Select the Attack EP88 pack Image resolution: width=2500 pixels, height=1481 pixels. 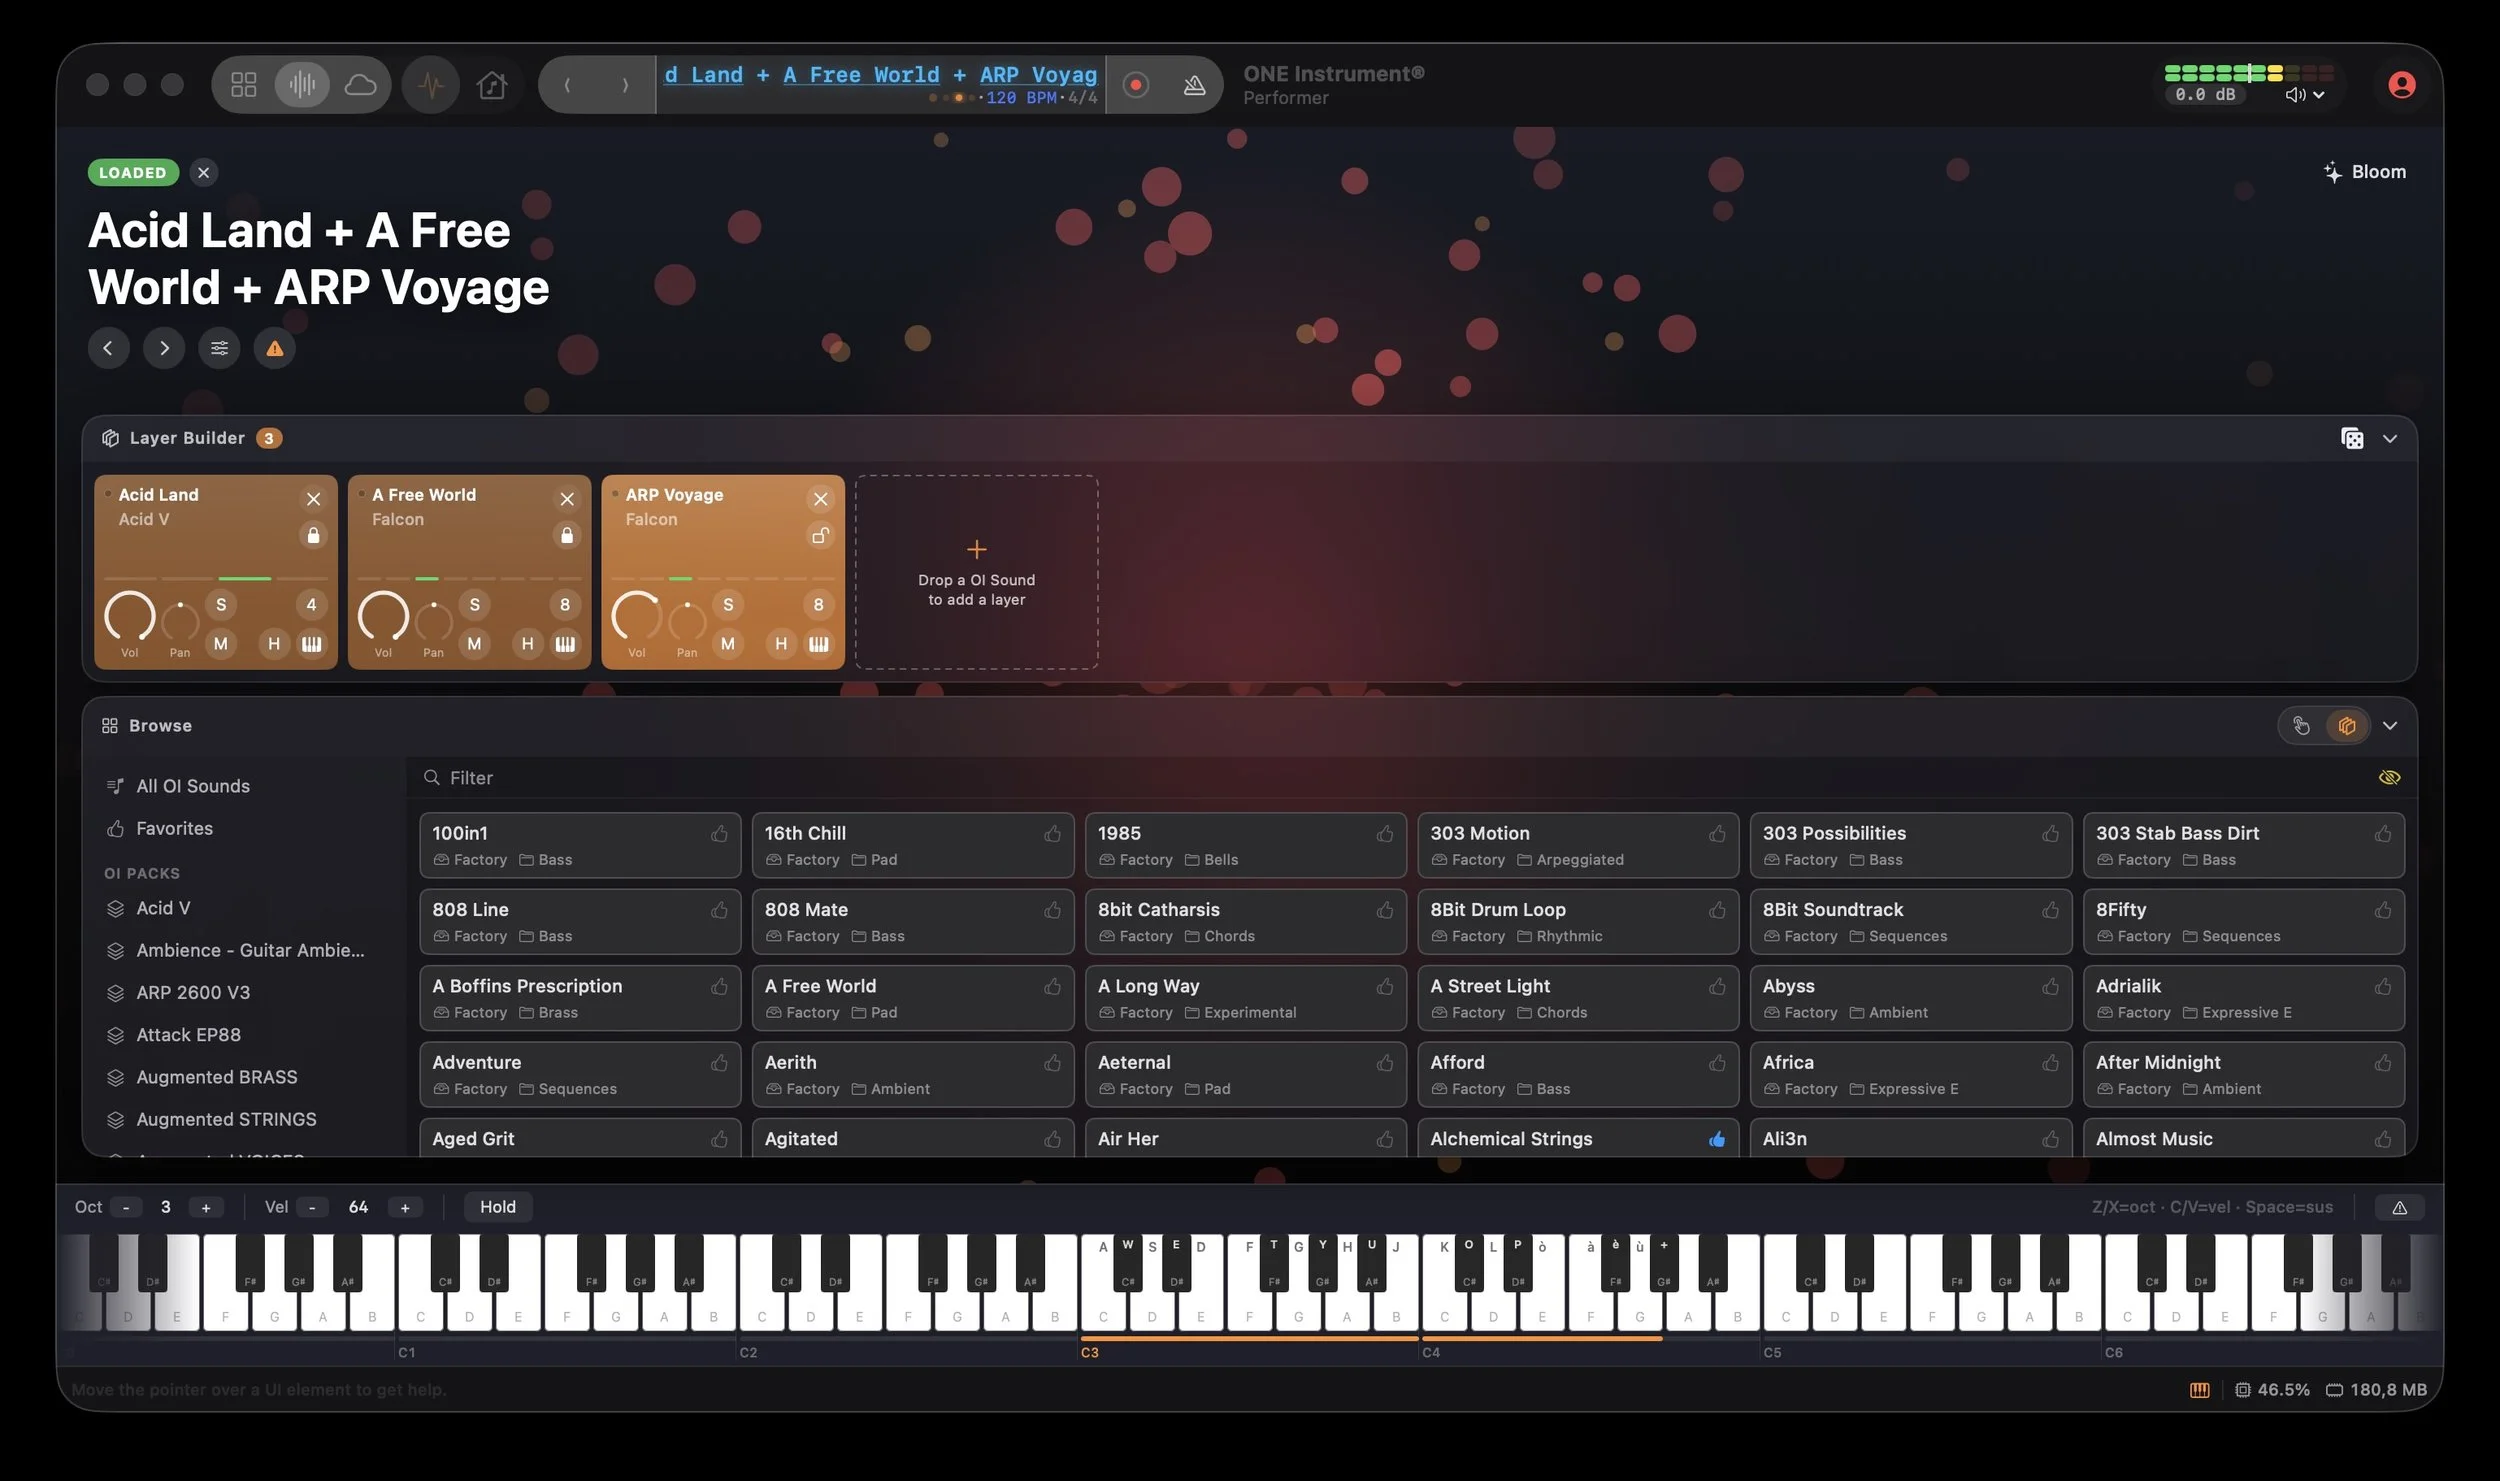pos(188,1034)
